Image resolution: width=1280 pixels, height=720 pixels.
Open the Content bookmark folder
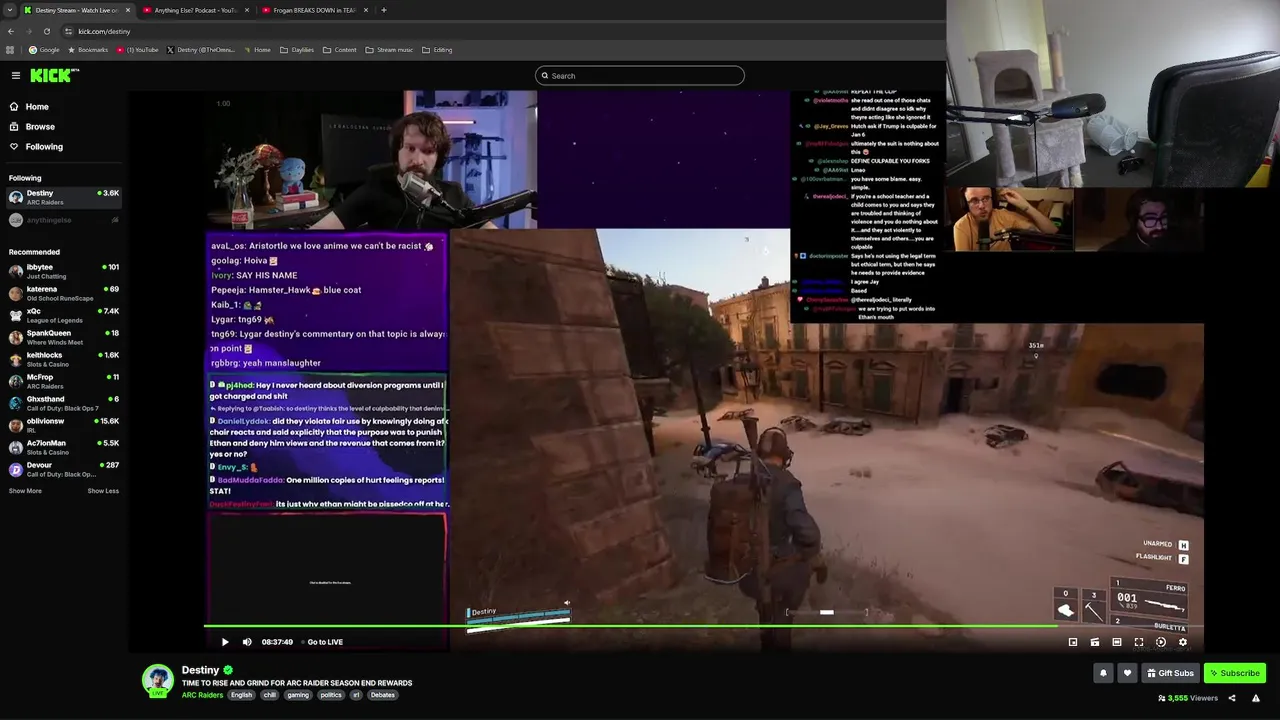tap(340, 50)
